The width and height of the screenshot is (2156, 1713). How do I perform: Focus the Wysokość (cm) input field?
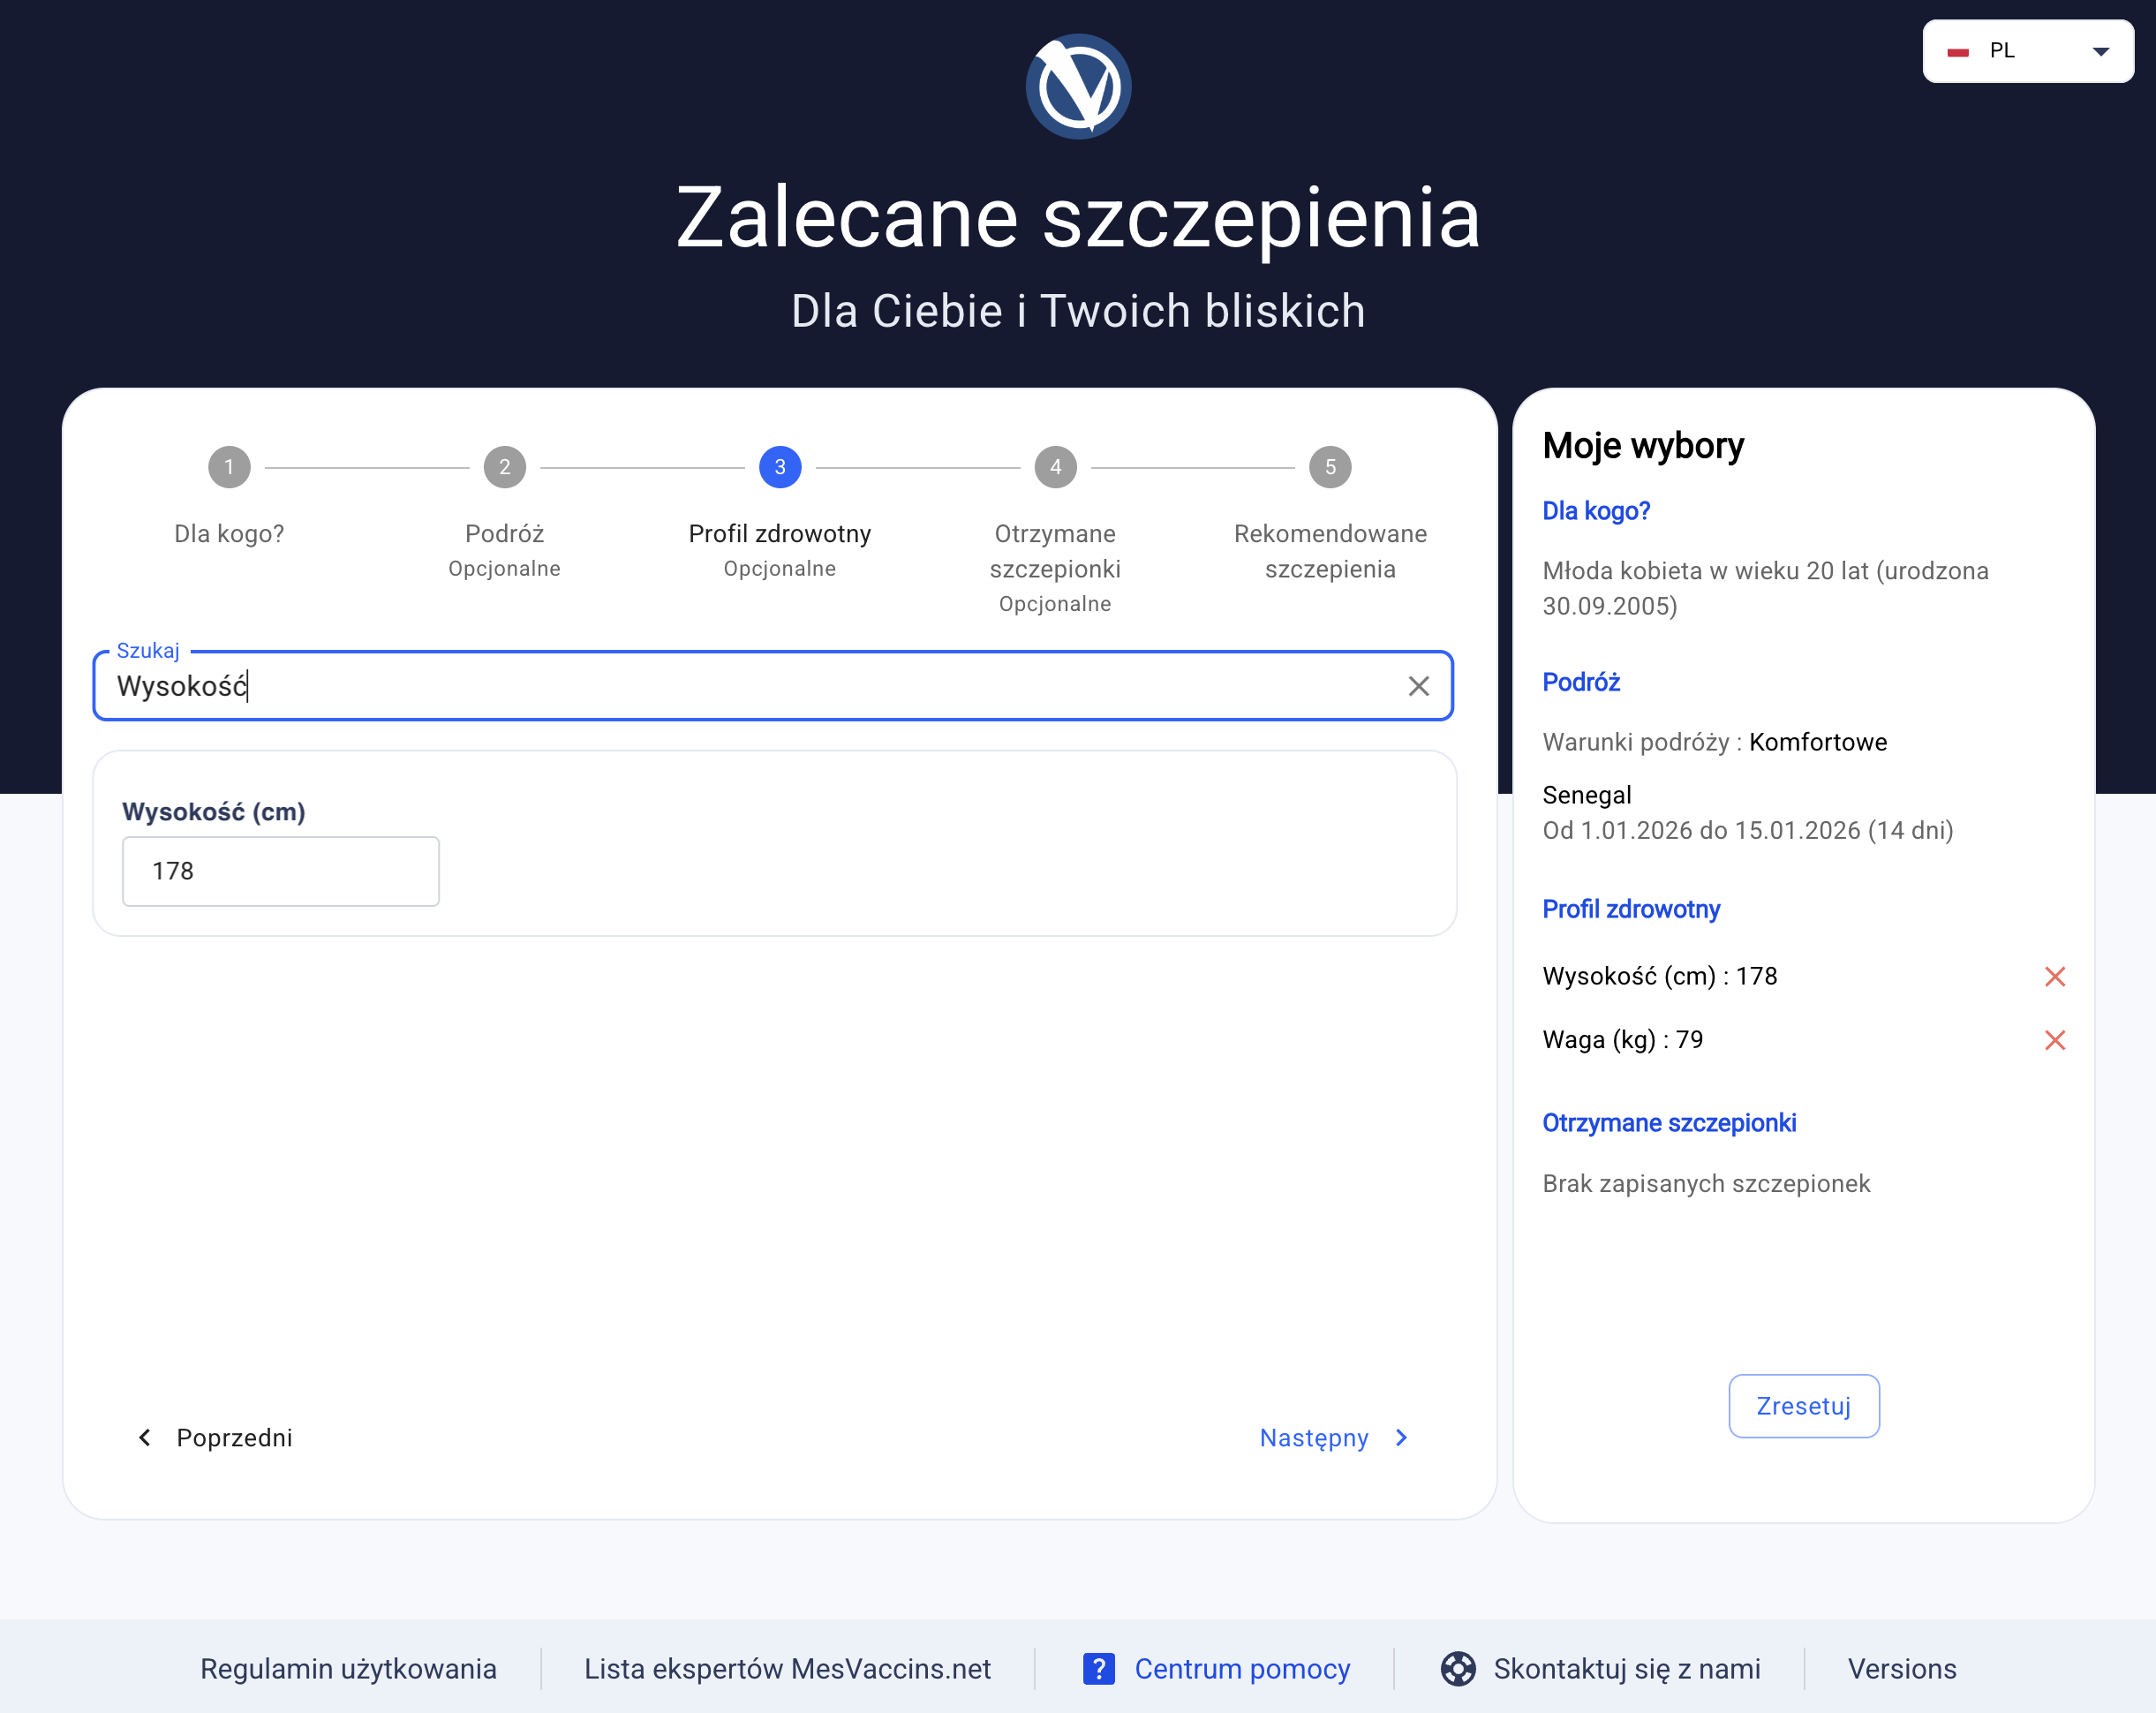point(280,871)
